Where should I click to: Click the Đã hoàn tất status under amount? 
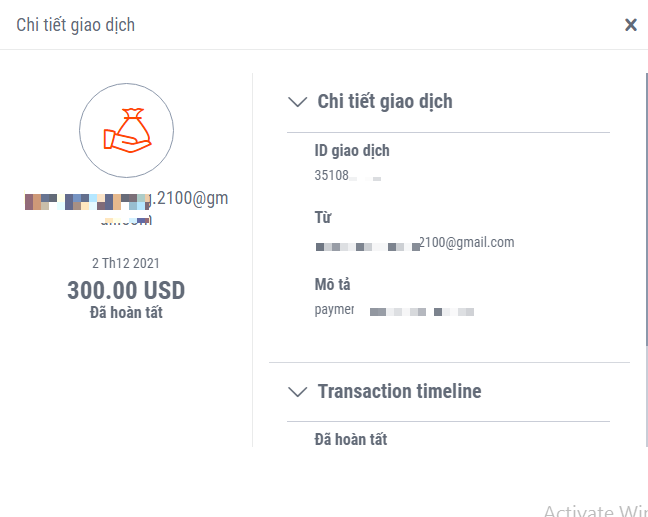click(126, 312)
